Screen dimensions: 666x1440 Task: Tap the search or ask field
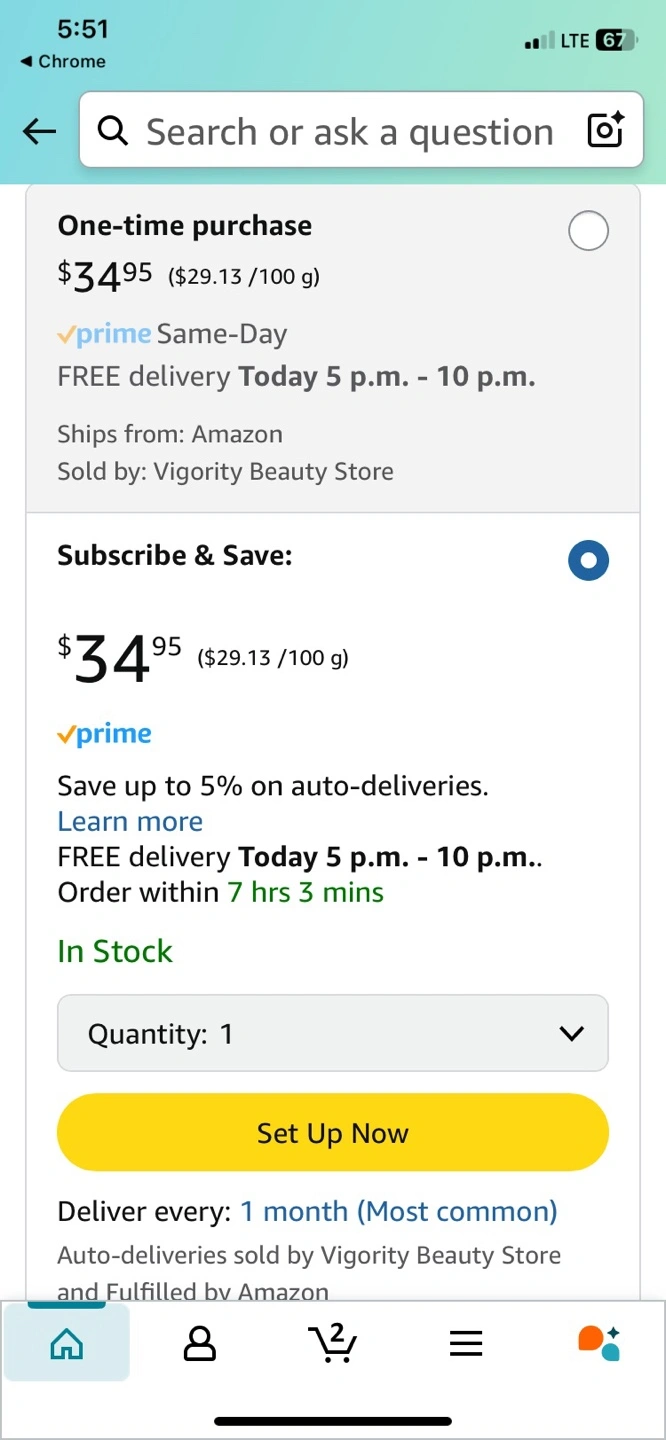point(350,131)
